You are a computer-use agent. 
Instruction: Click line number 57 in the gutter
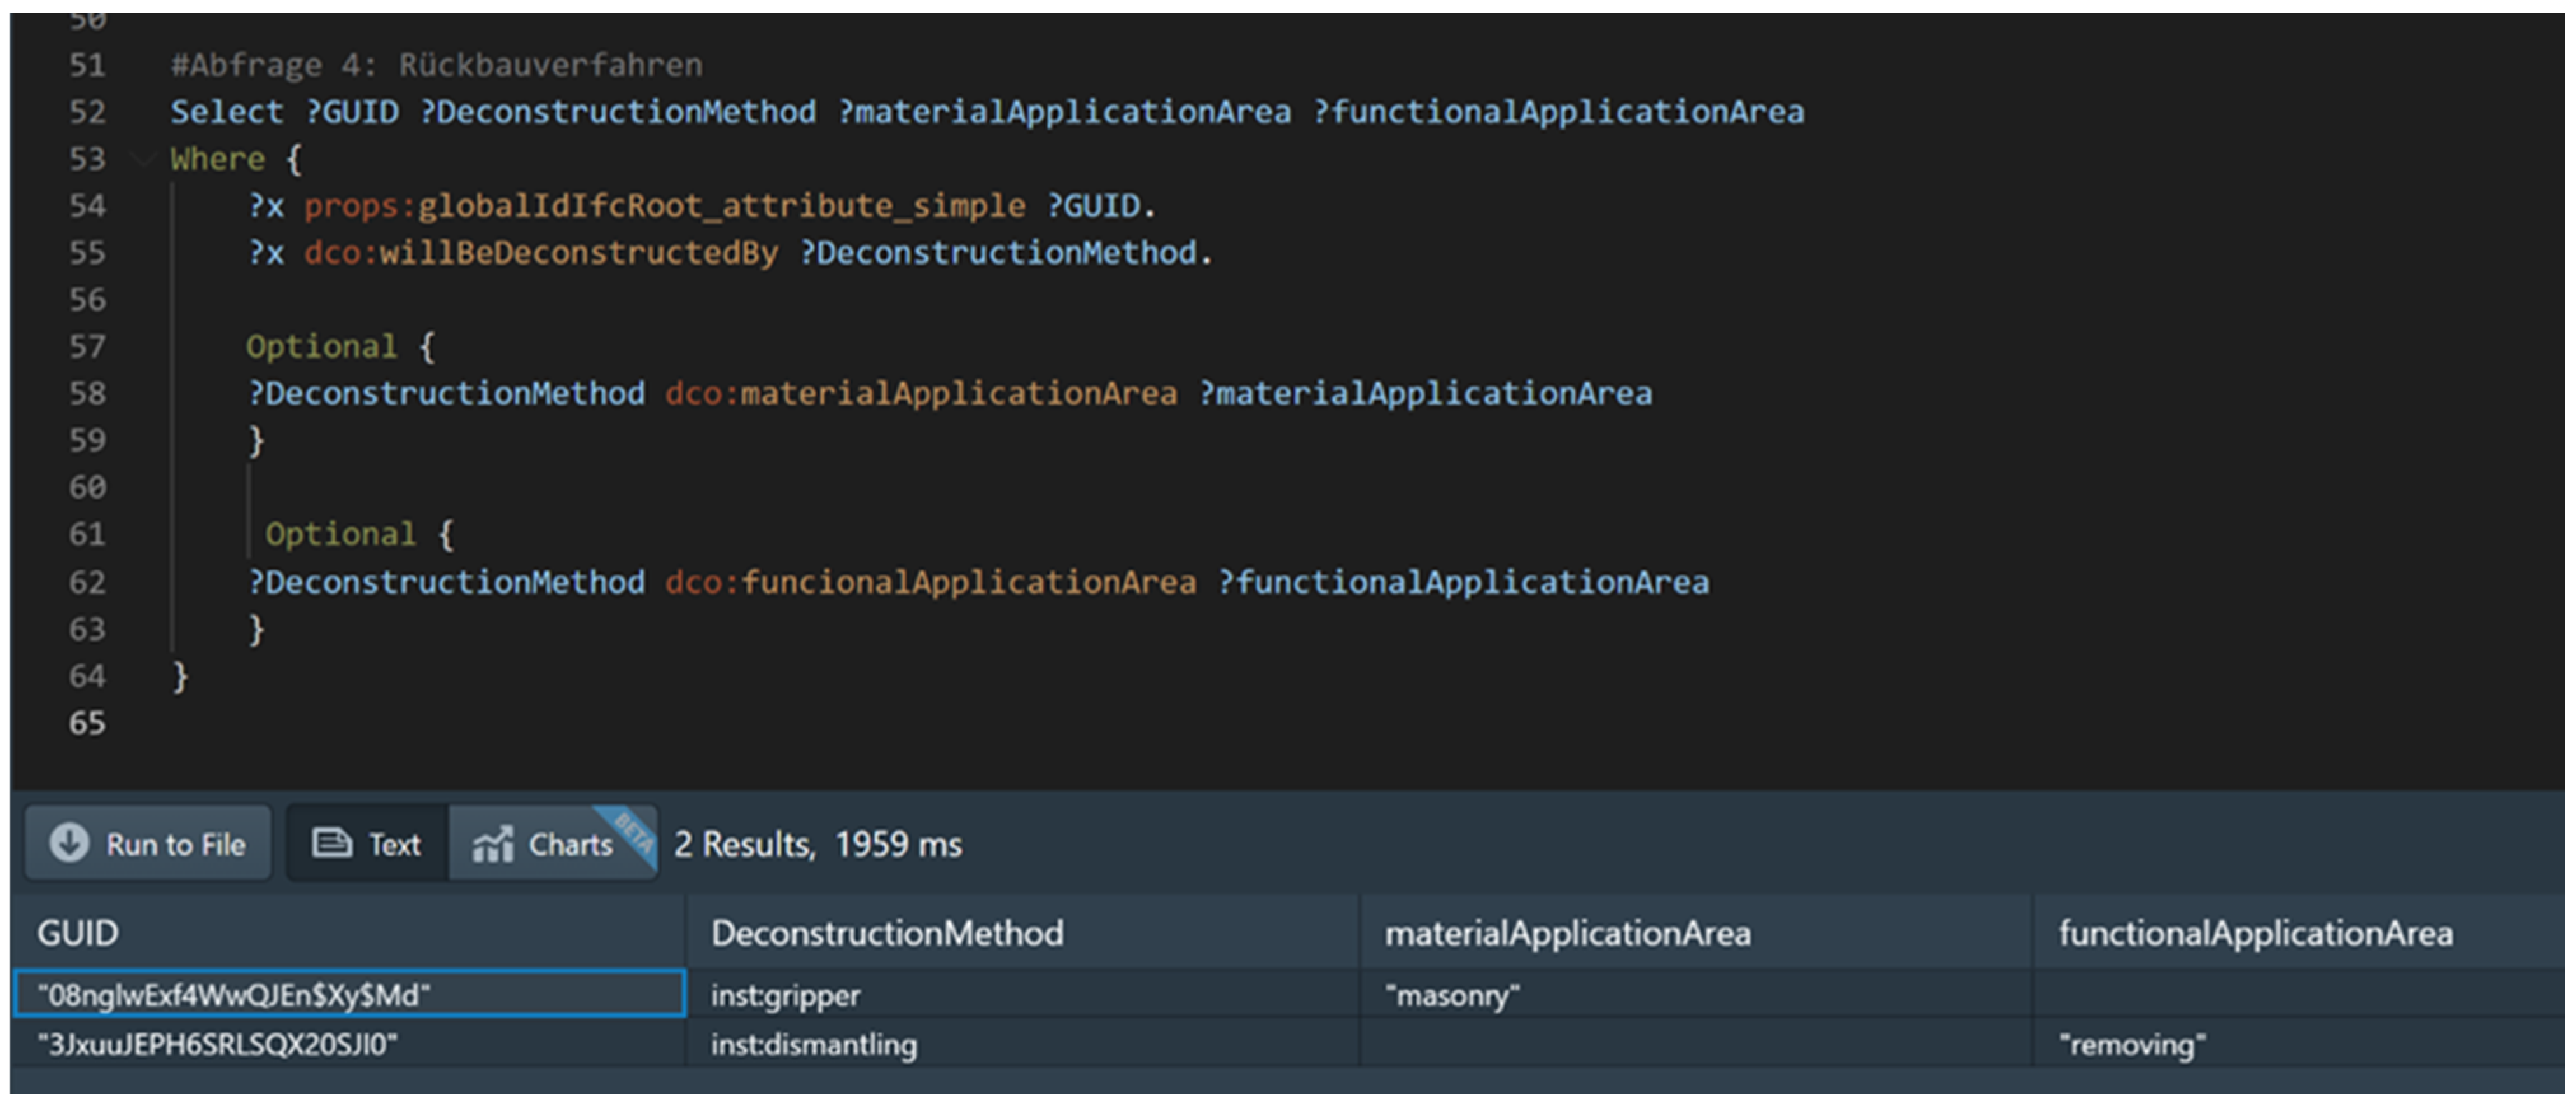click(x=87, y=346)
